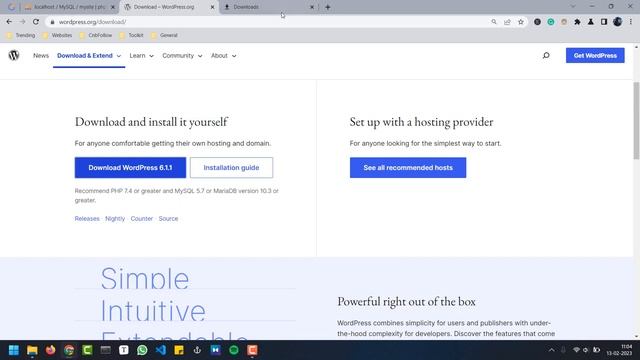This screenshot has height=360, width=640.
Task: Open the Toolkit bookmarks folder
Action: click(x=131, y=36)
